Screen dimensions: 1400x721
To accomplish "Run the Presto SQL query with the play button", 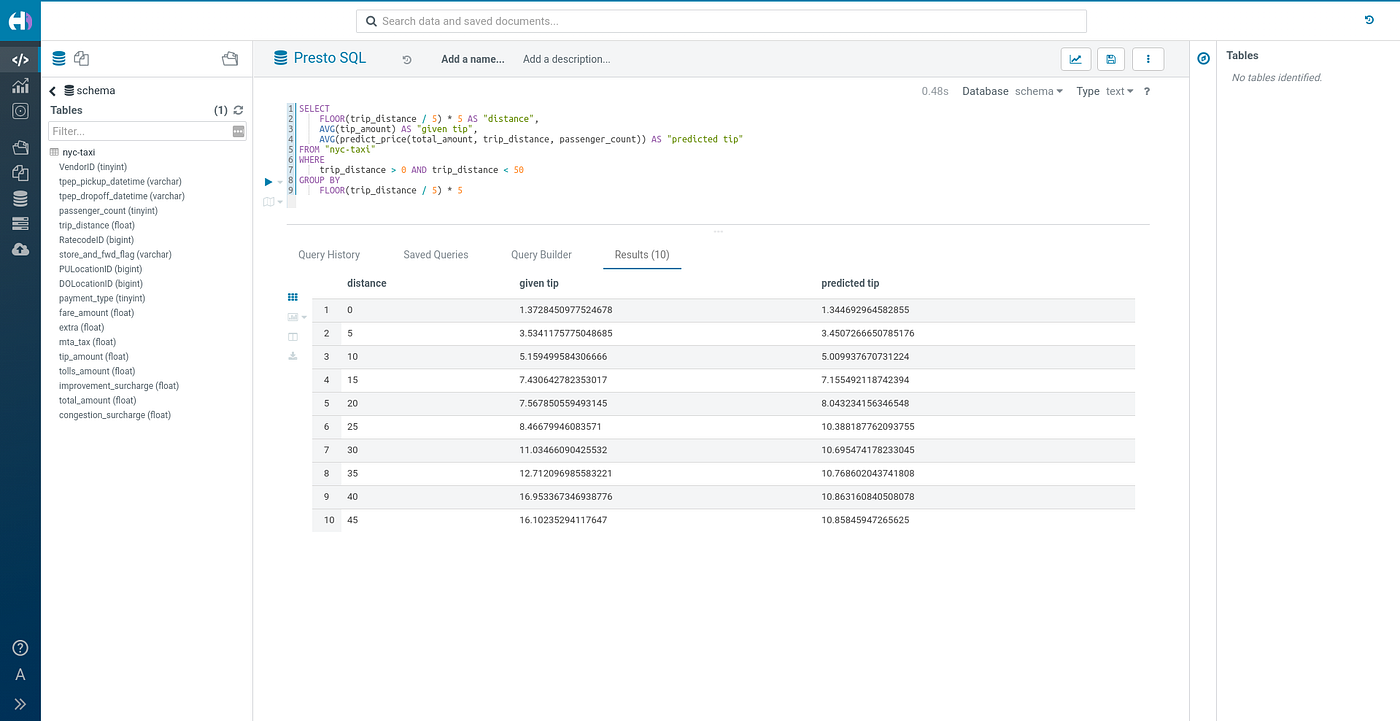I will 266,182.
